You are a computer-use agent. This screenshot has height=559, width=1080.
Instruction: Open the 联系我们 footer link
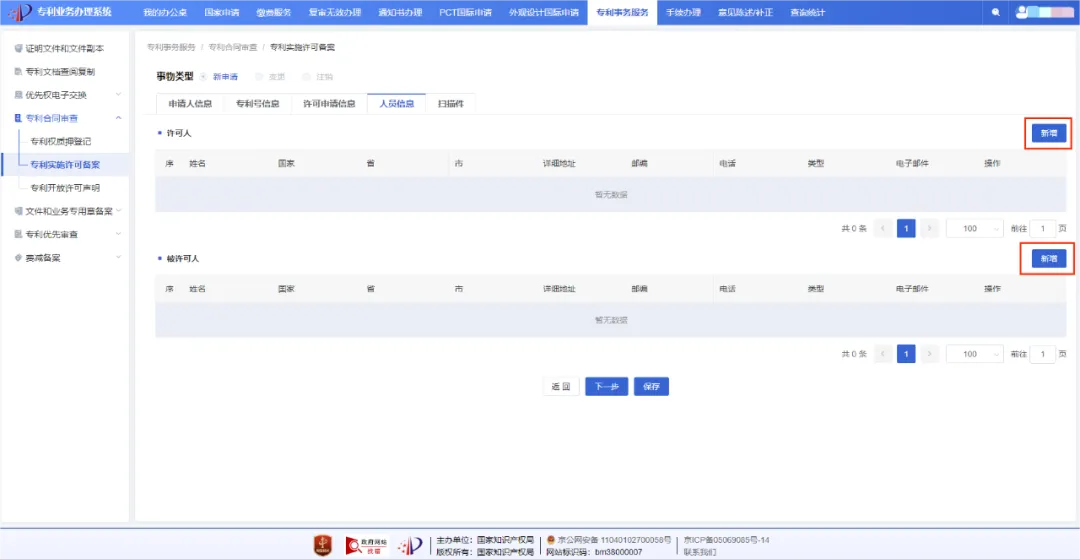click(x=700, y=552)
